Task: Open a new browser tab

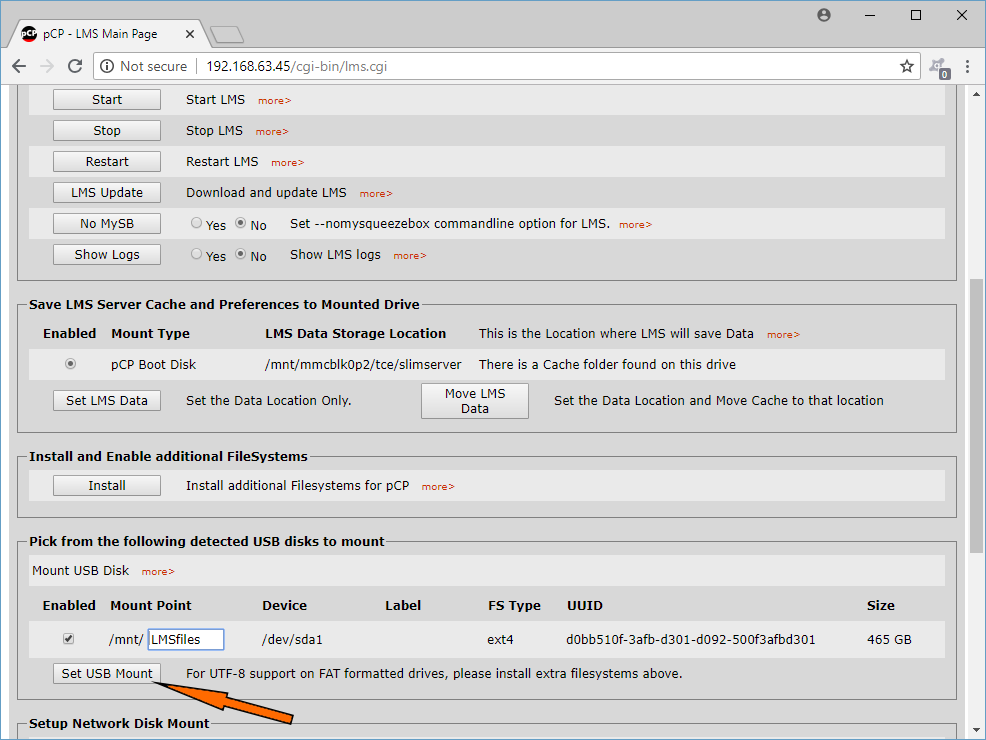Action: [x=226, y=35]
